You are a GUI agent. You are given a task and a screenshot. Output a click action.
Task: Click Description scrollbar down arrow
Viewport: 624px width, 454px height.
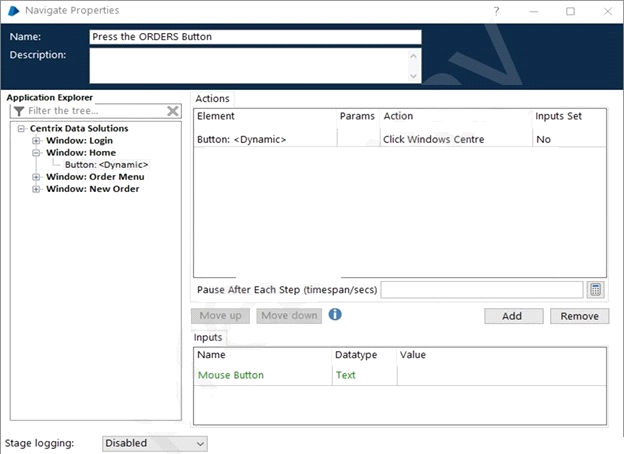pos(413,76)
